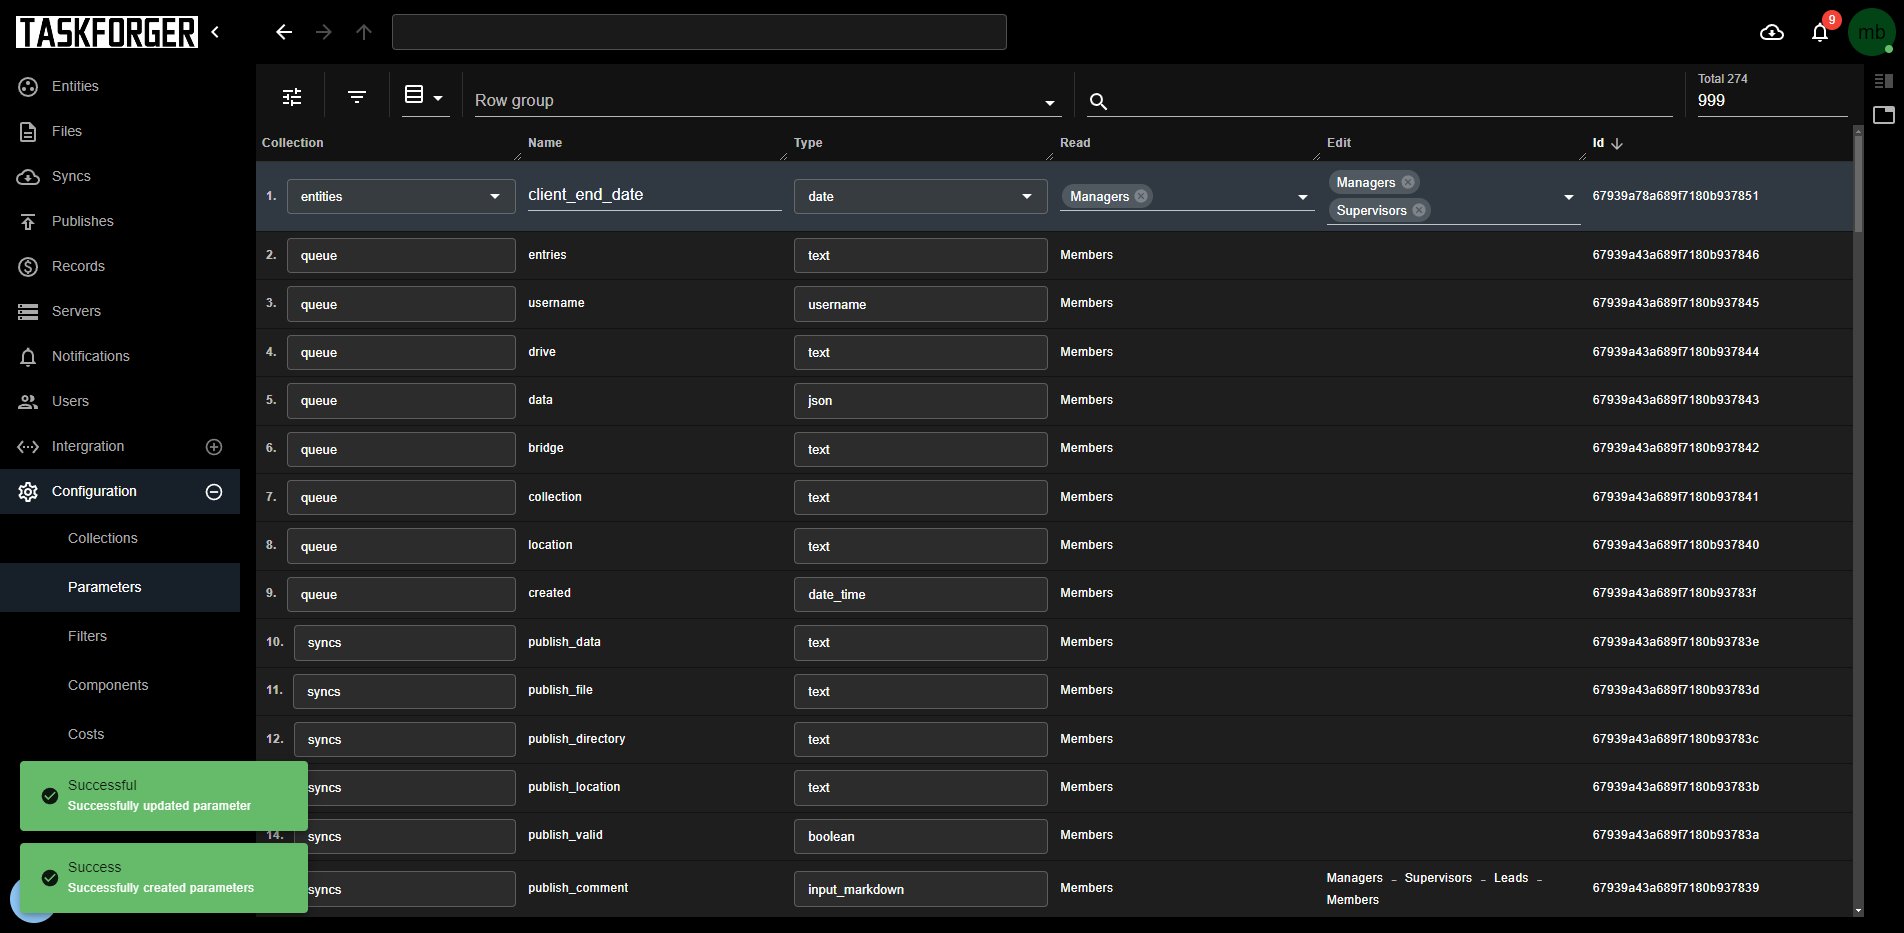Click the username type cell in row 3
This screenshot has height=933, width=1904.
pos(920,304)
